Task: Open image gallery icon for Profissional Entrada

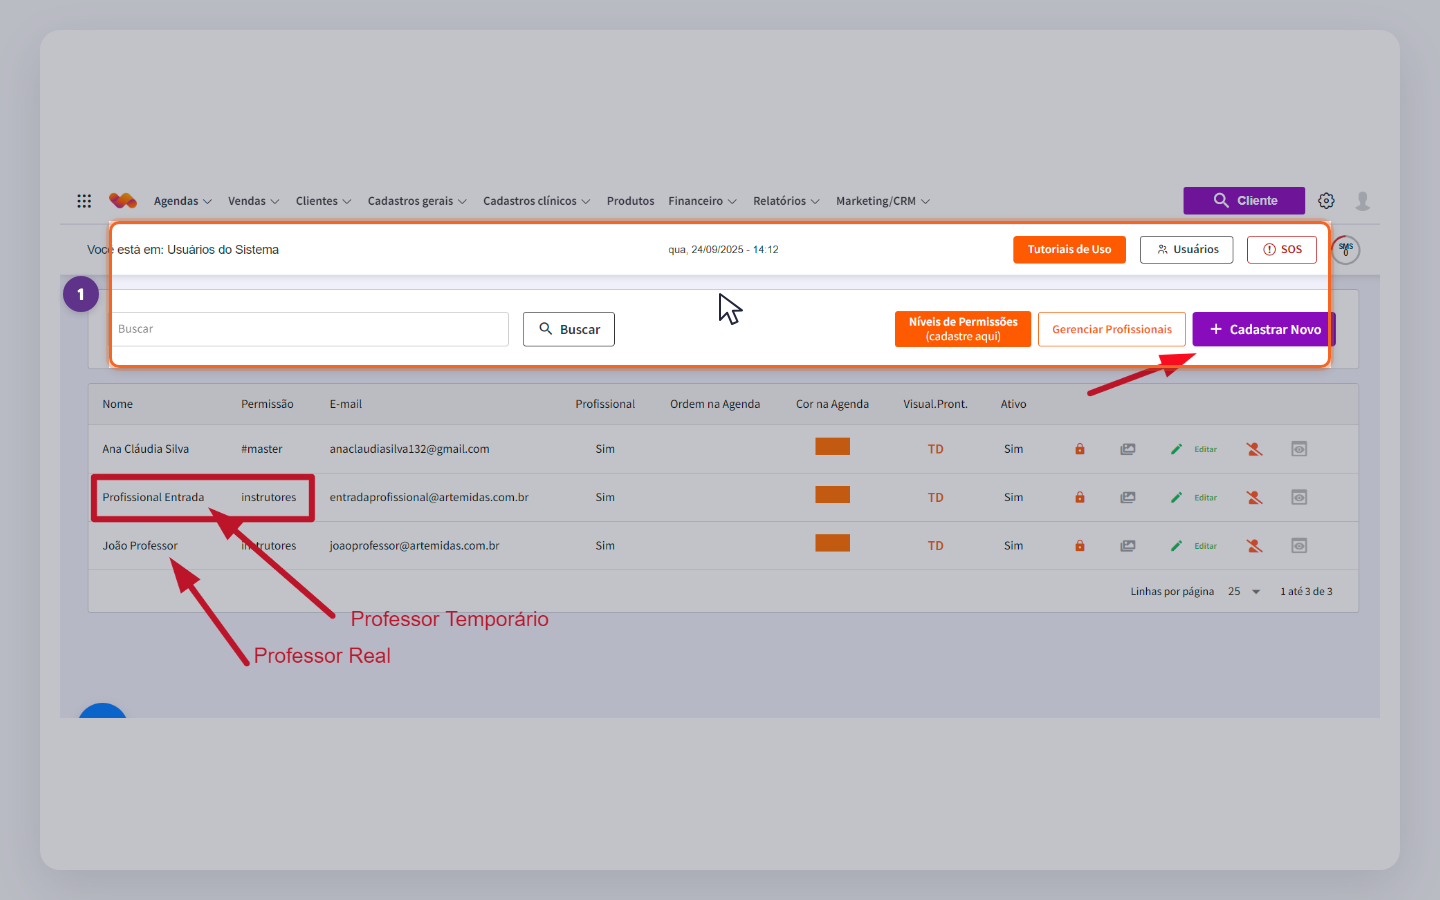Action: coord(1128,497)
